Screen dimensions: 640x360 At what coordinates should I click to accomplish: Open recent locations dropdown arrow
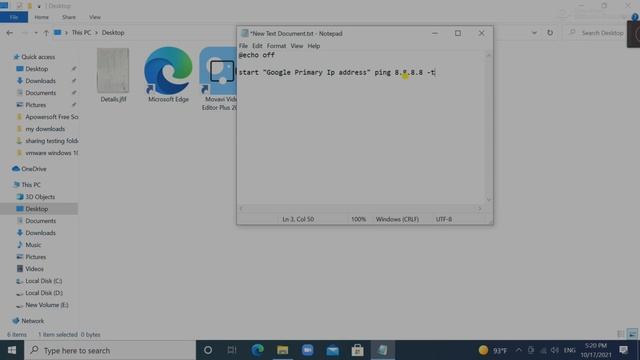point(36,33)
